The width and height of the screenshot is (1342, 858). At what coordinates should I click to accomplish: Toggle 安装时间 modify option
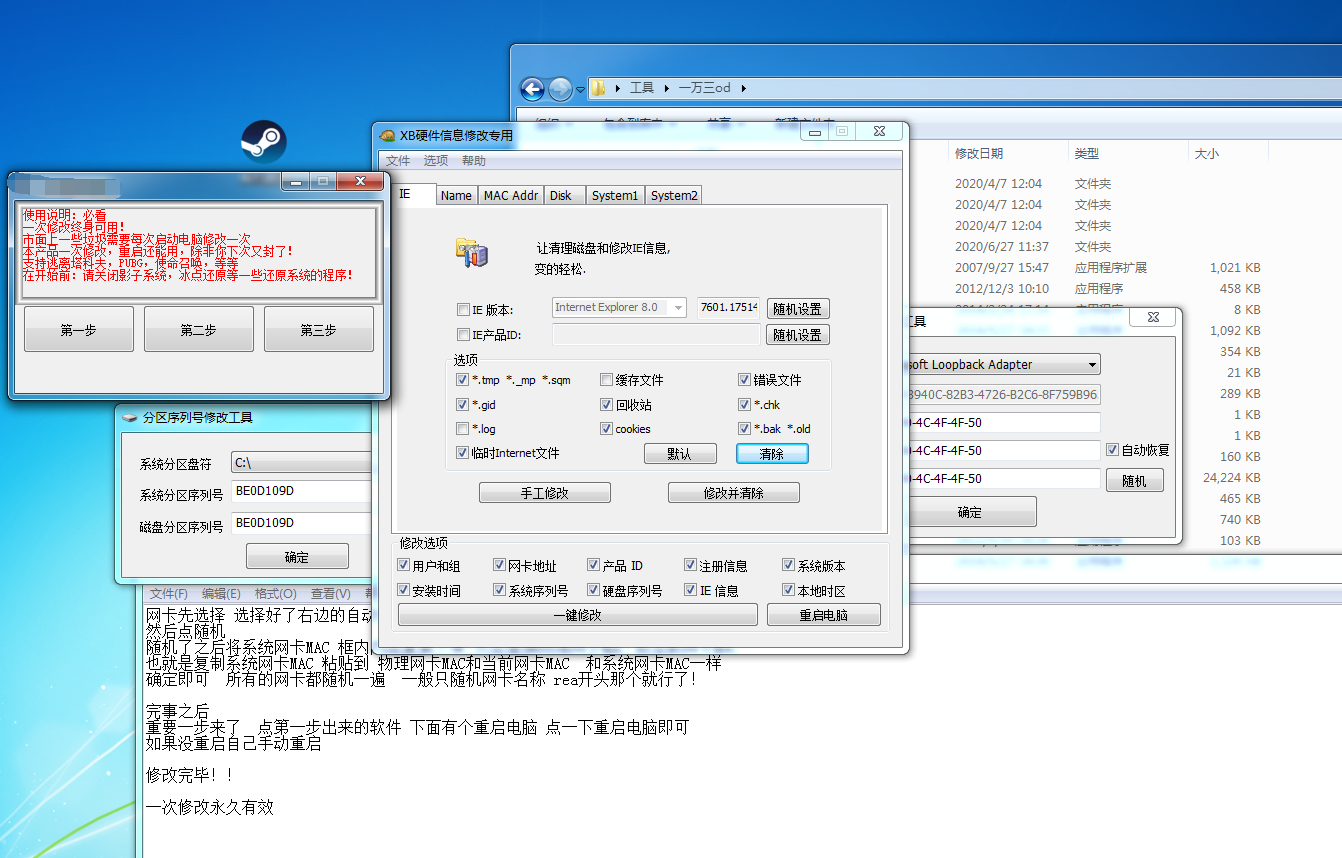pyautogui.click(x=404, y=590)
